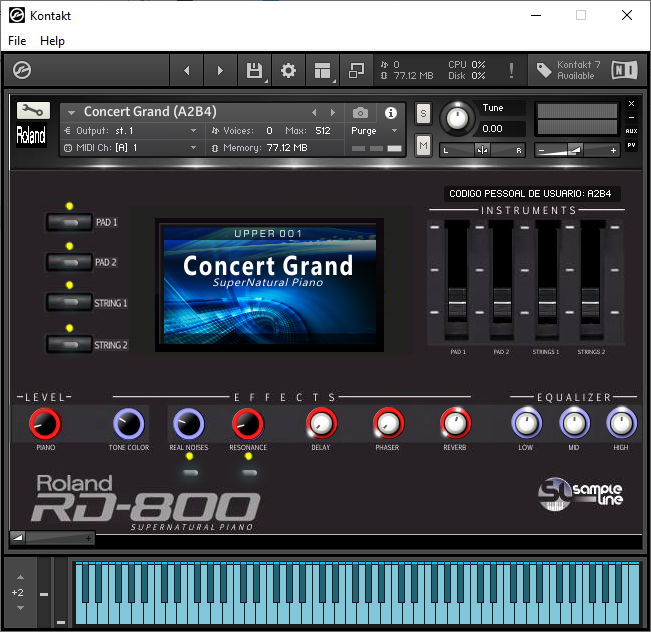Click the STRINGS 2 instrument fader
Image resolution: width=651 pixels, height=632 pixels.
(x=590, y=303)
